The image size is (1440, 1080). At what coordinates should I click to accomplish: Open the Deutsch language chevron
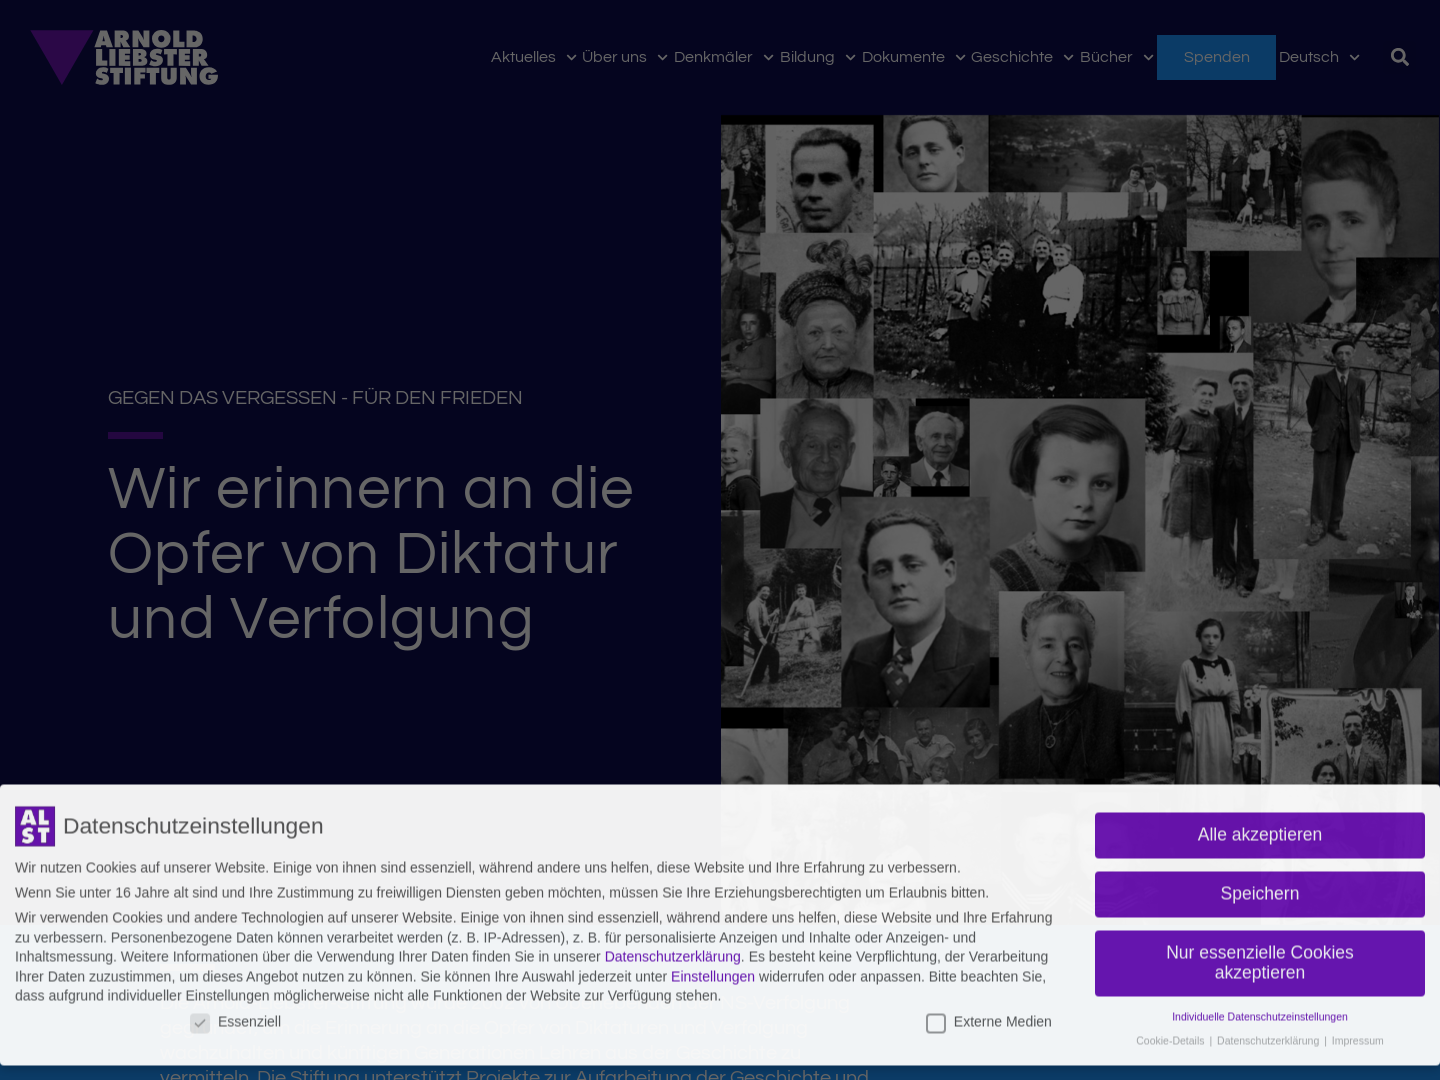pyautogui.click(x=1354, y=58)
